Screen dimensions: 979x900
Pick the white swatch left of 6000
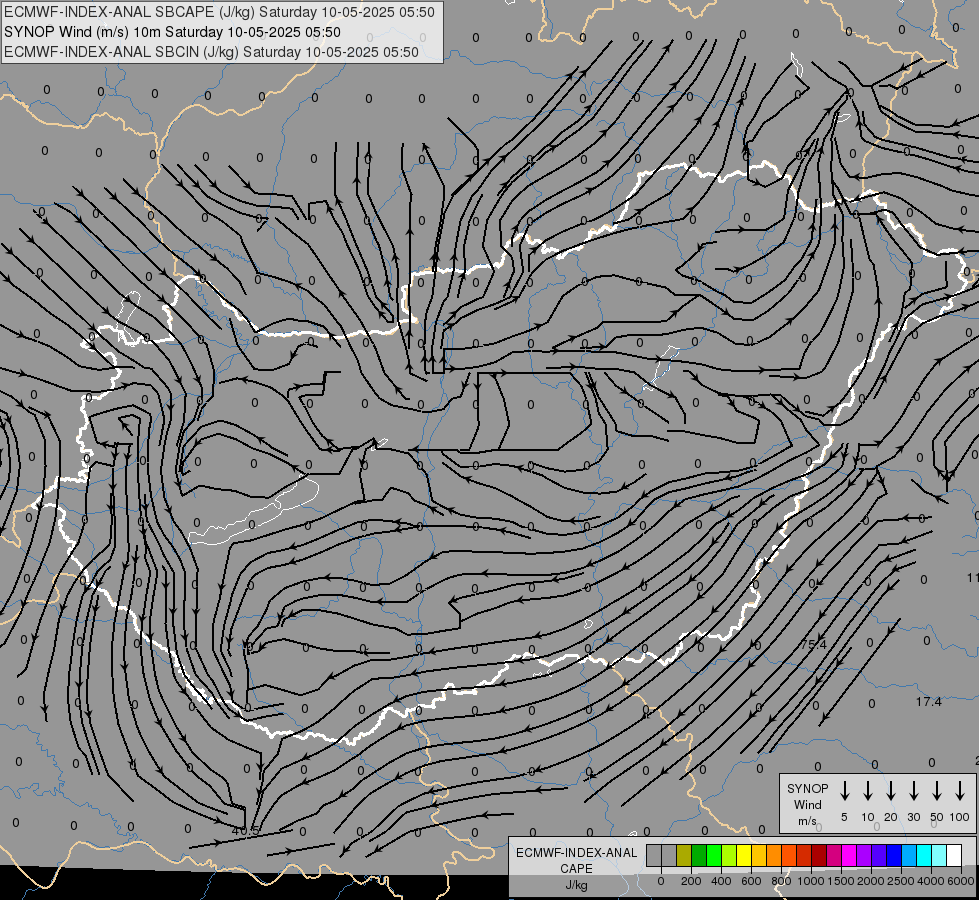954,855
